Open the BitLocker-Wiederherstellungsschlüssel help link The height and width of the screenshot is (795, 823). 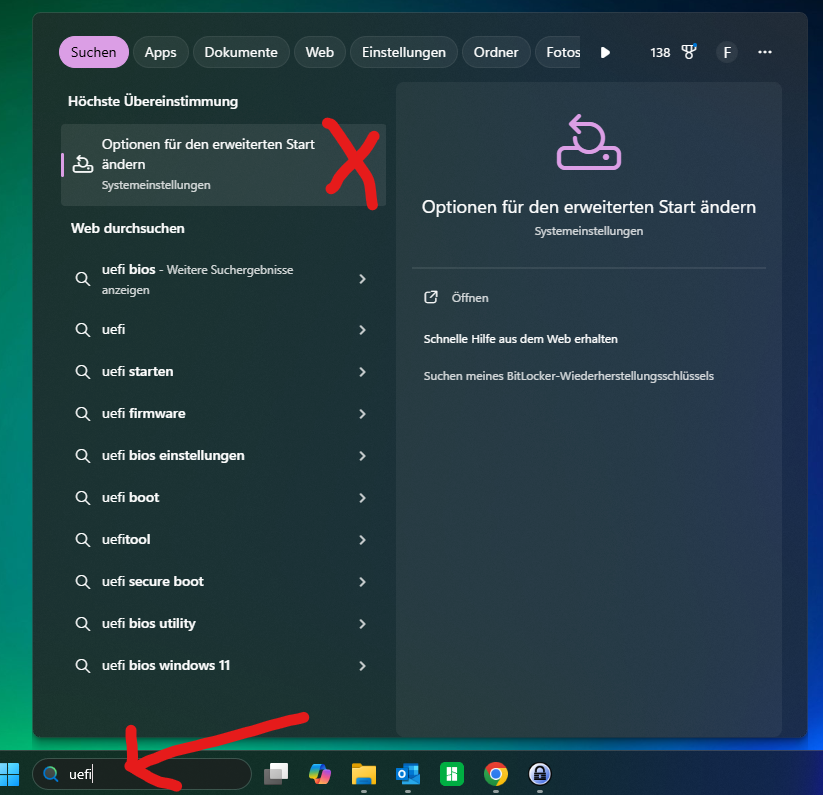568,376
